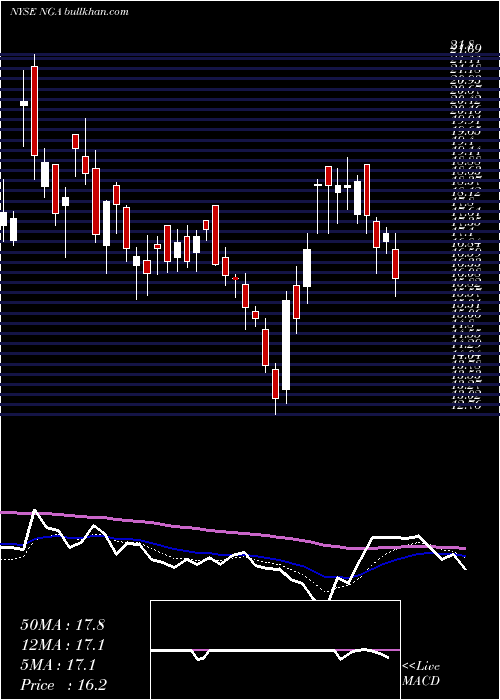
Task: Select the 50MA : 17.8 readout
Action: coord(62,625)
